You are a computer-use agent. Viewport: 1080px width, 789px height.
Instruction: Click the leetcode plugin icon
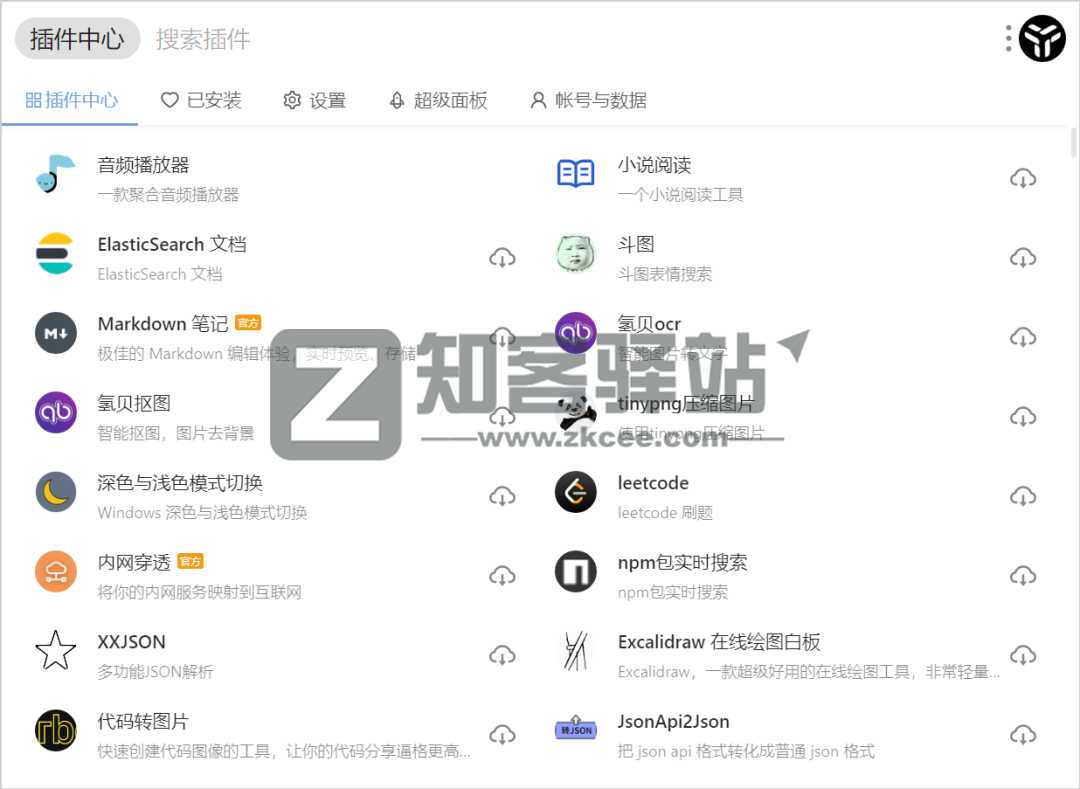click(575, 495)
